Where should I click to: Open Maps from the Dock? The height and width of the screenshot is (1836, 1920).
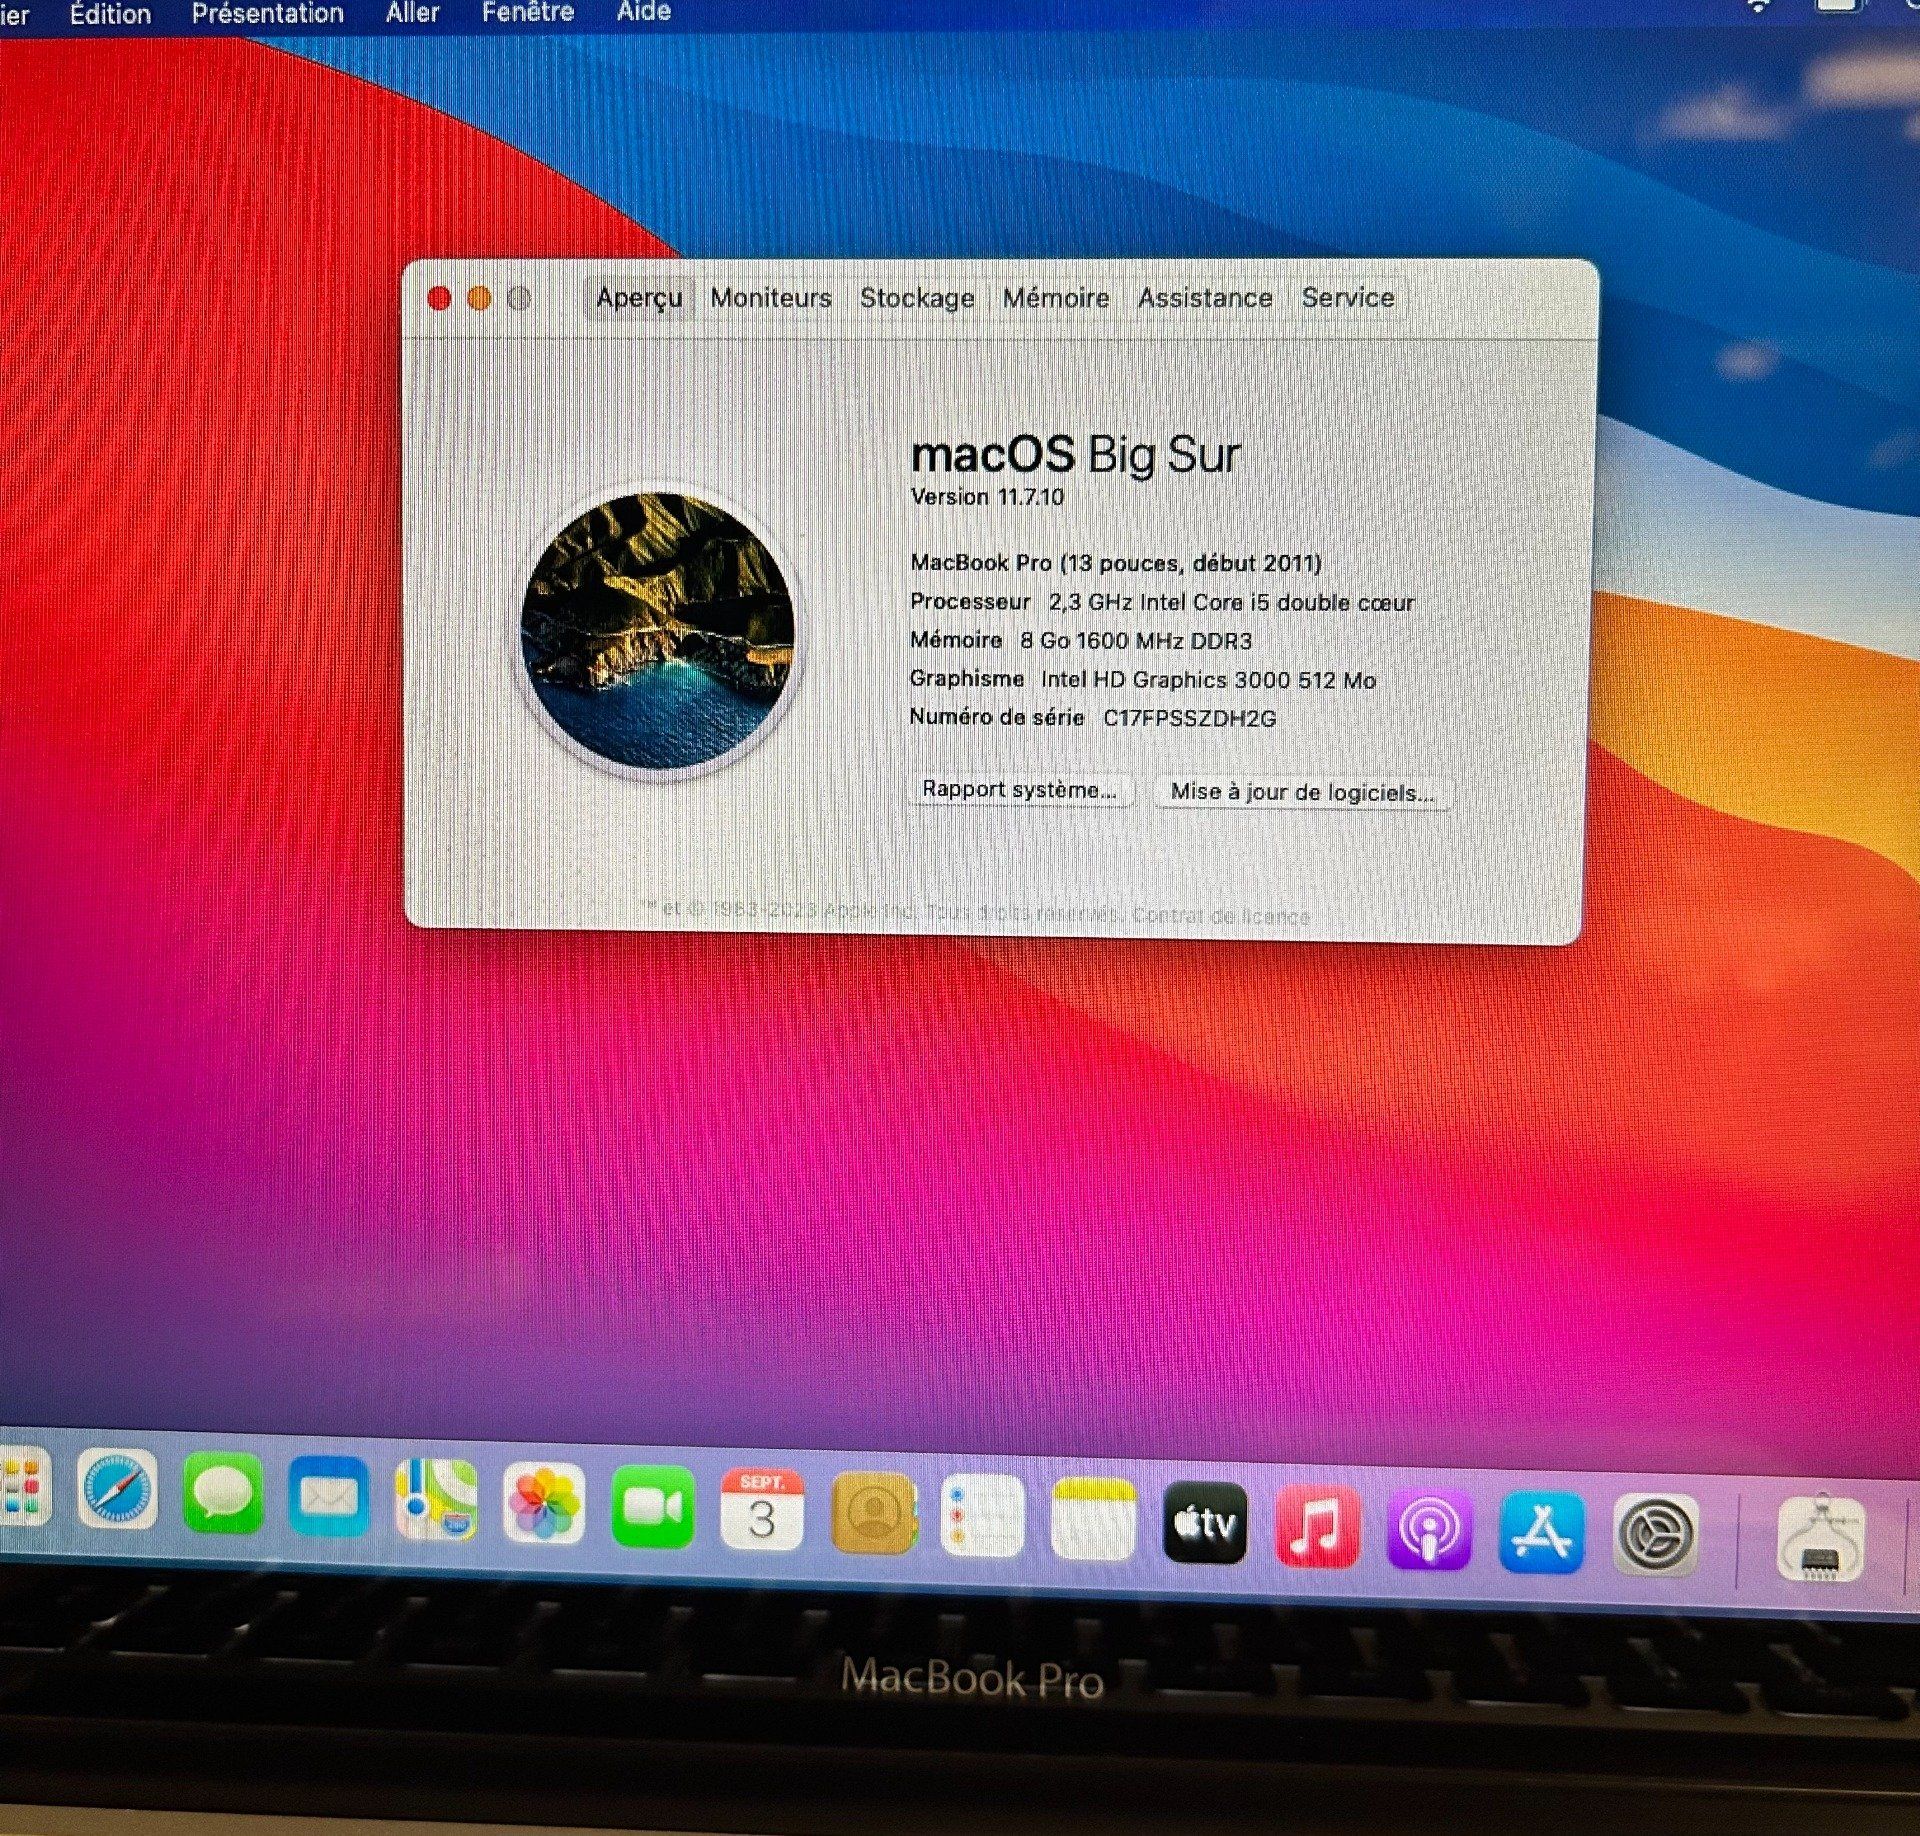coord(436,1499)
